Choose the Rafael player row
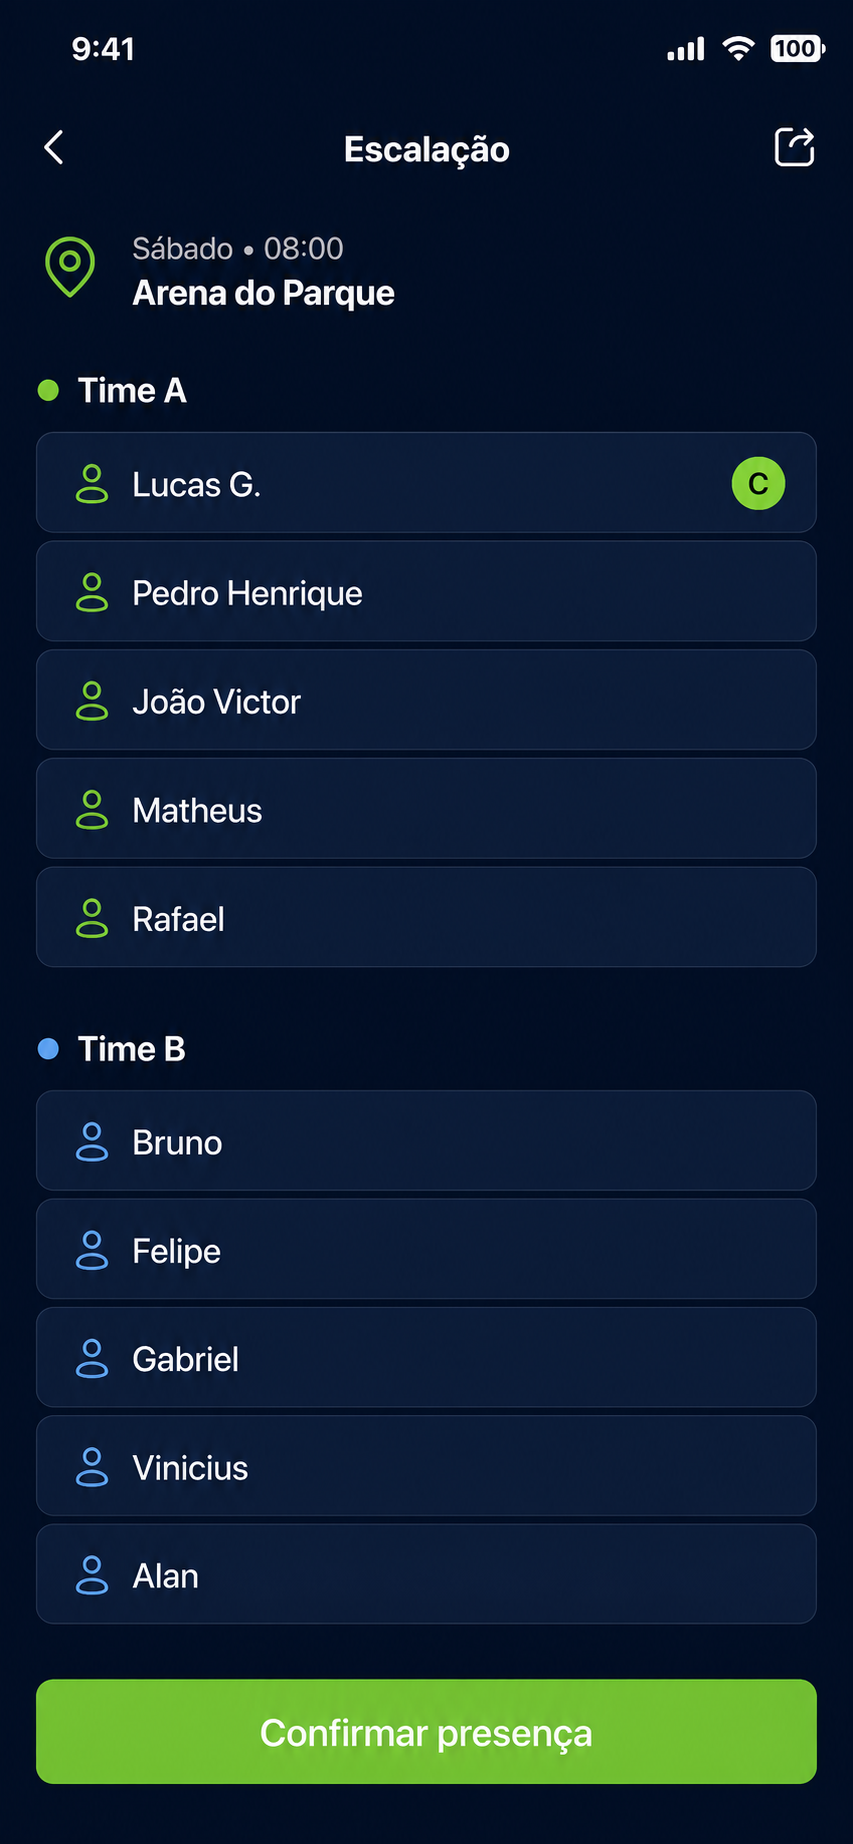The height and width of the screenshot is (1844, 853). pos(426,917)
